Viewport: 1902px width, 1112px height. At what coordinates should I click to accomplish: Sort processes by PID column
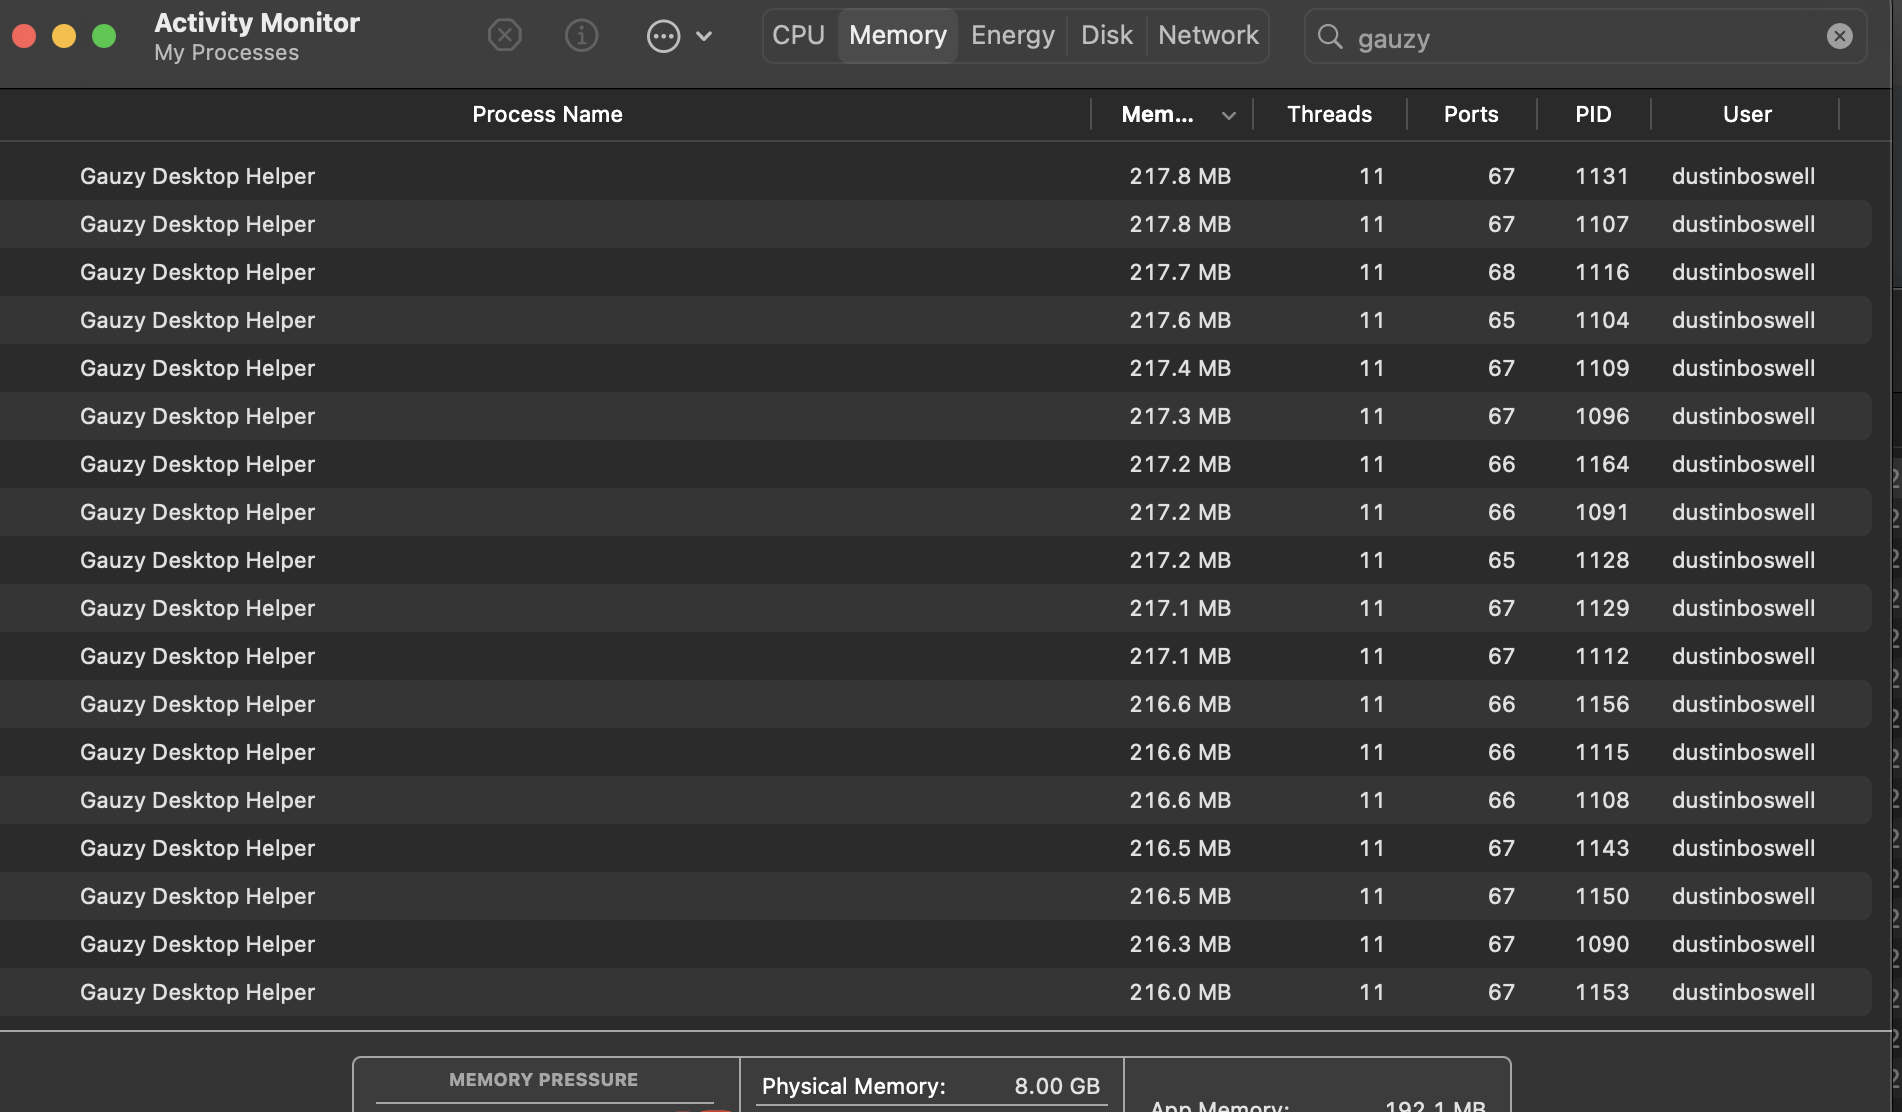click(x=1592, y=114)
